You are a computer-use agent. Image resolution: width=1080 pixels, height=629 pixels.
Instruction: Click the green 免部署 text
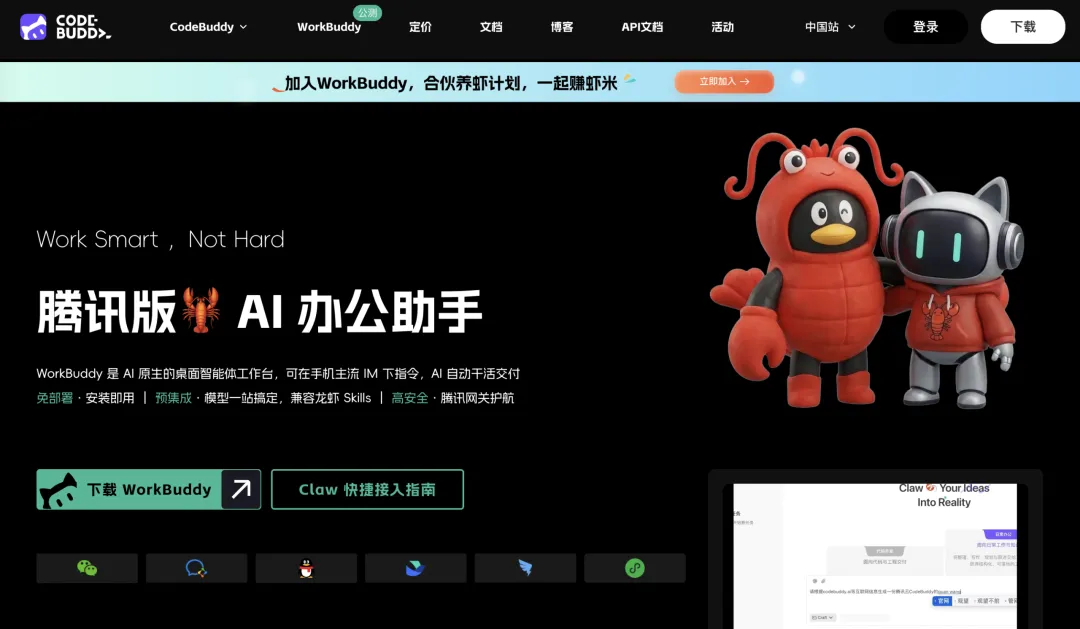tap(54, 398)
